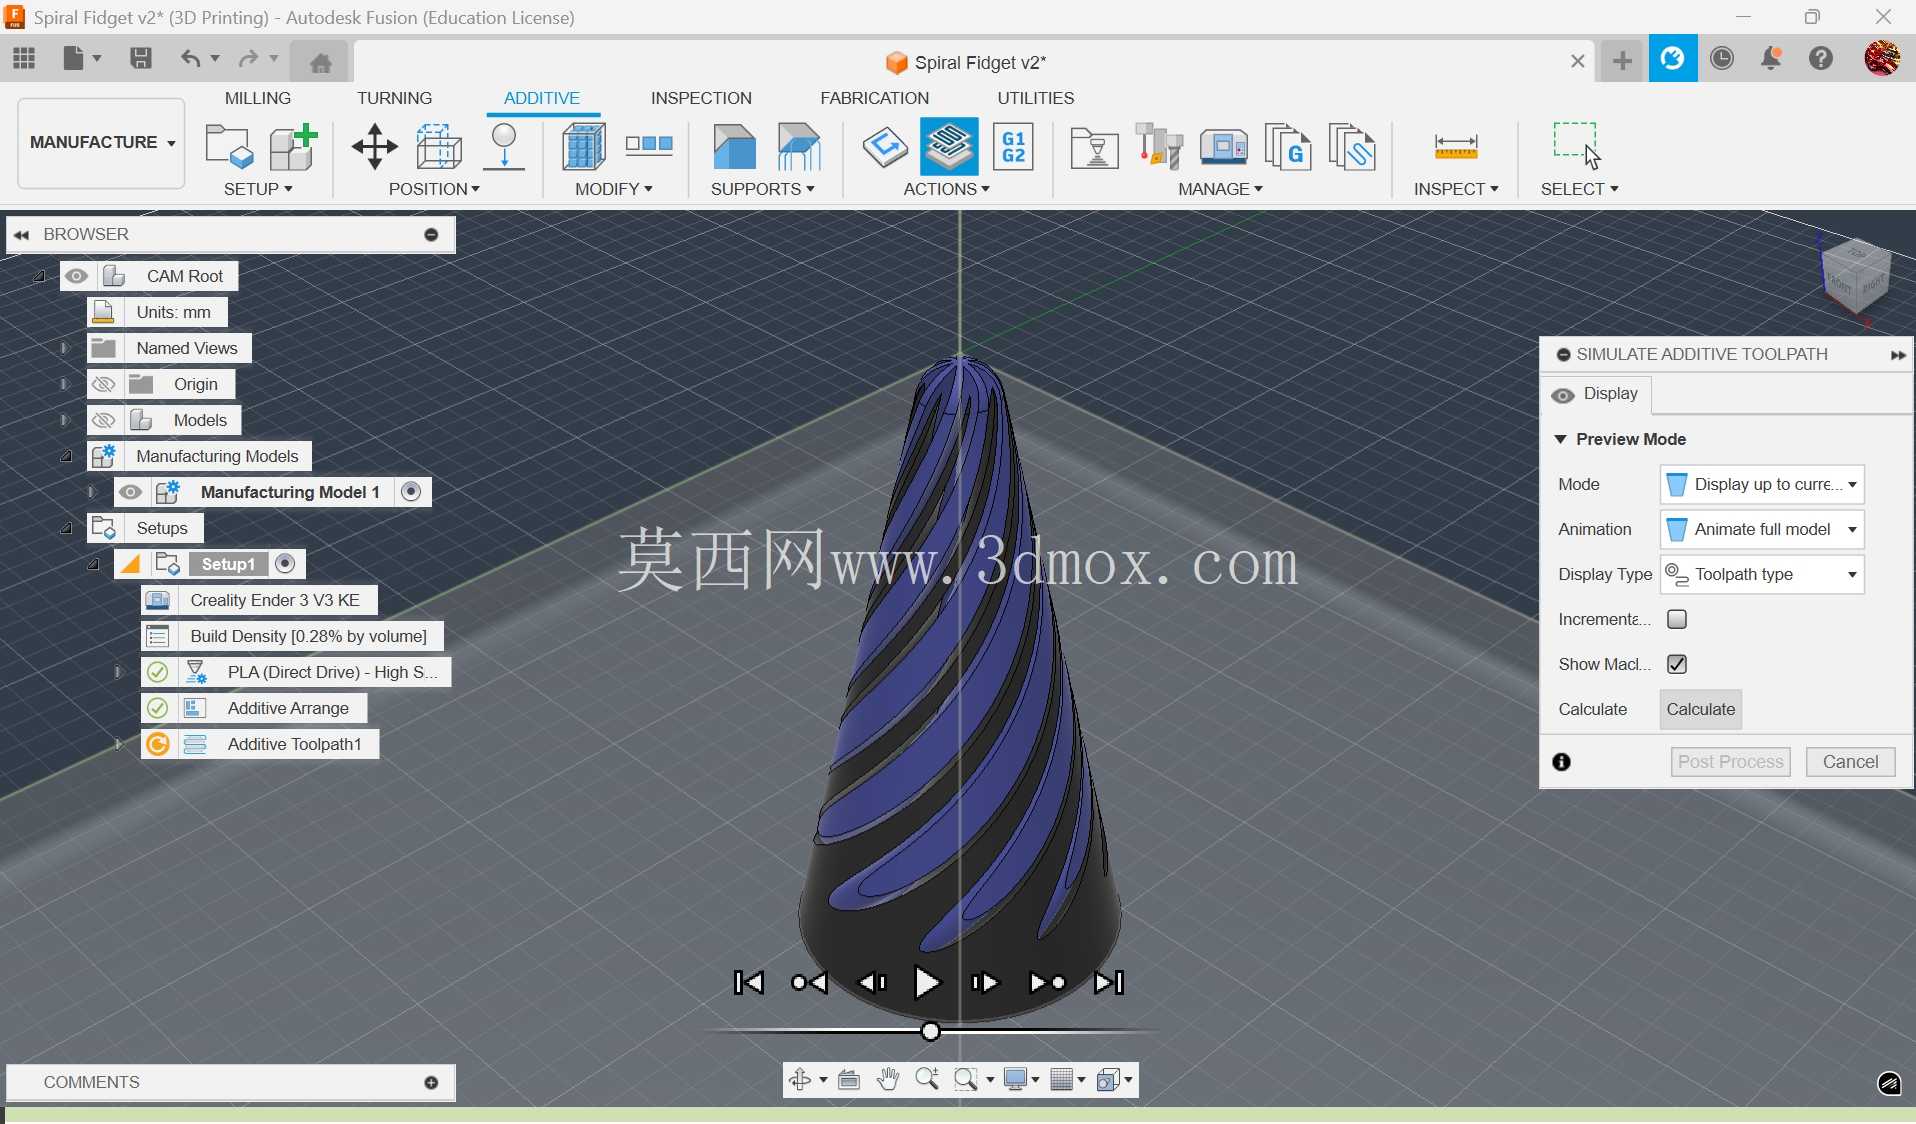The width and height of the screenshot is (1916, 1124).
Task: Open the Data Panel grid icon
Action: click(x=24, y=59)
